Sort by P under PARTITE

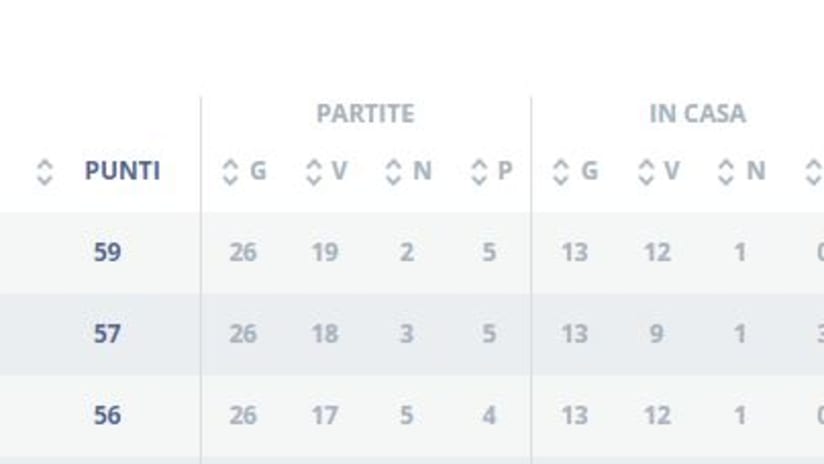pos(491,171)
